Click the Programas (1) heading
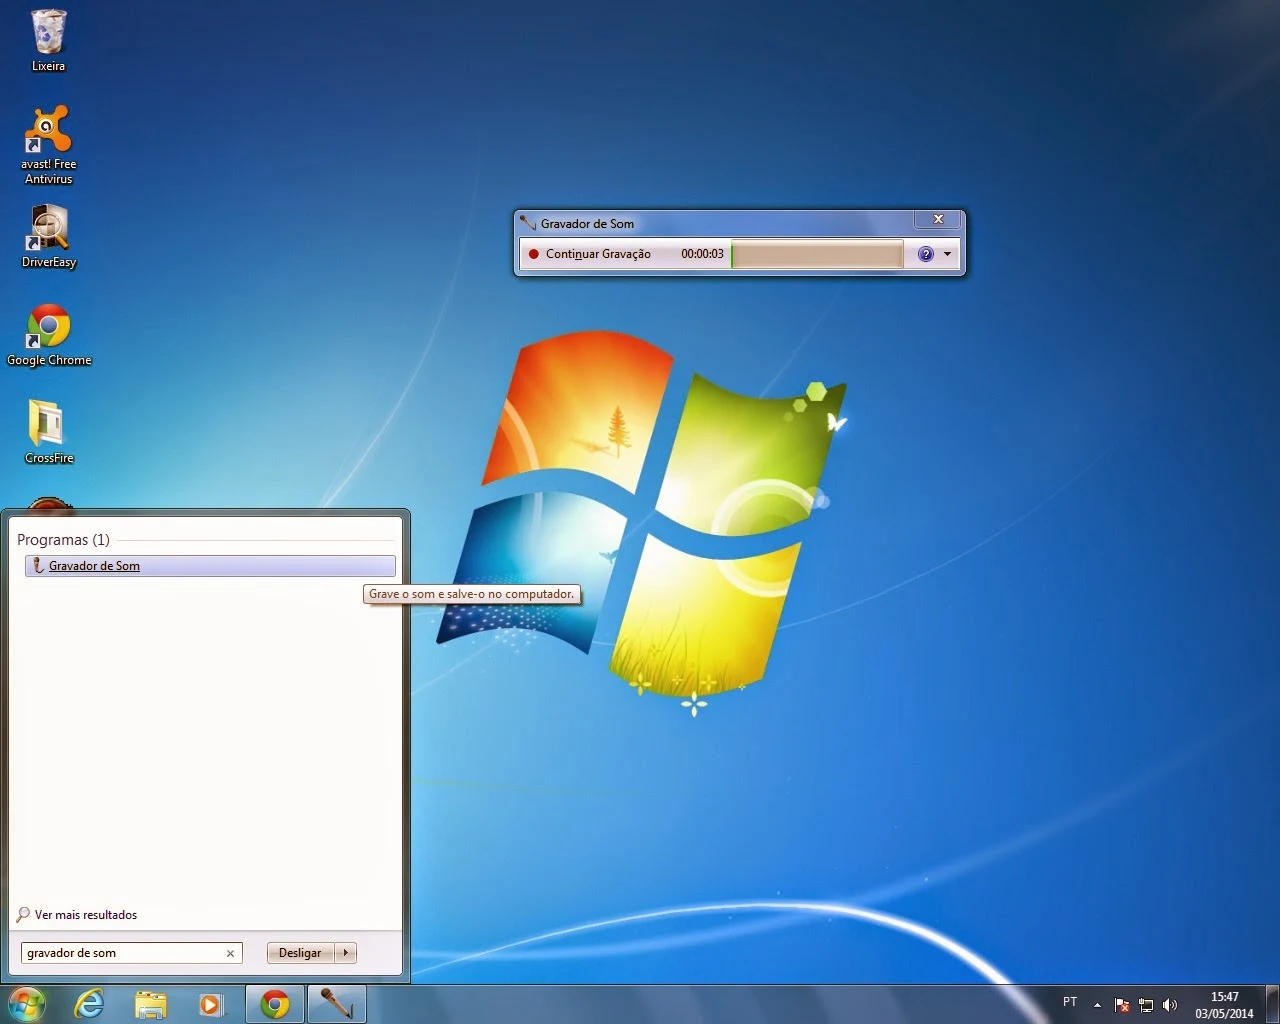Screen dimensions: 1280x1024 pyautogui.click(x=63, y=540)
